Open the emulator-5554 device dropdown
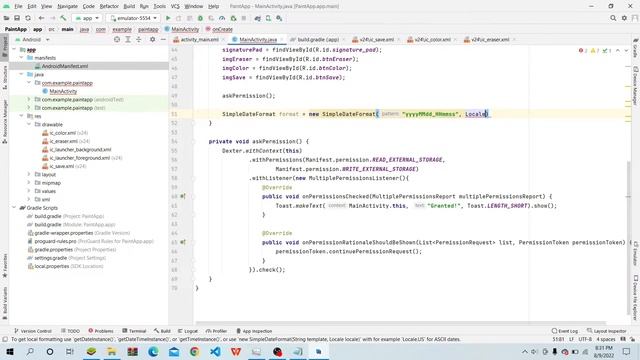The height and width of the screenshot is (360, 640). click(x=133, y=18)
